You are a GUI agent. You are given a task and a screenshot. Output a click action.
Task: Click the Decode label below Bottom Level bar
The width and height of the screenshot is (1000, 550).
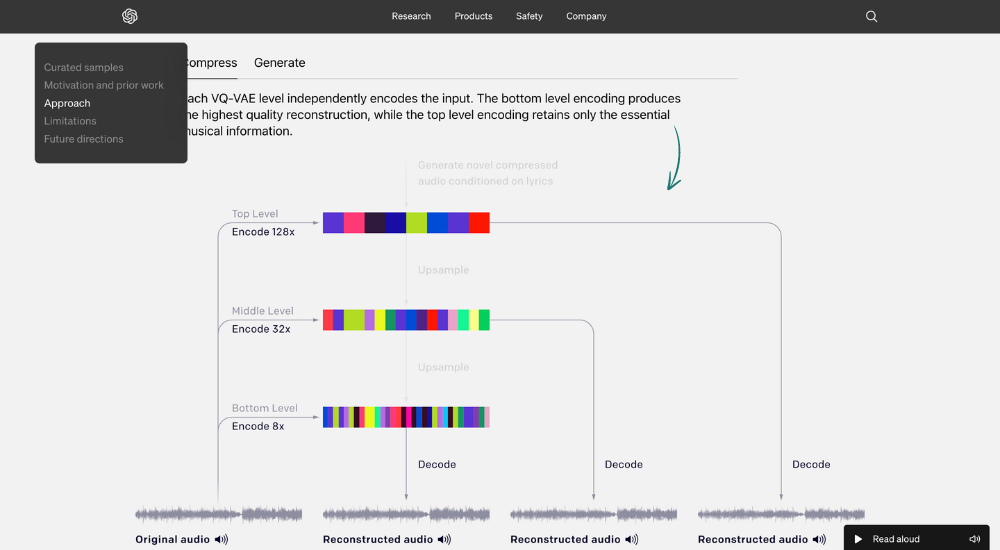[437, 464]
